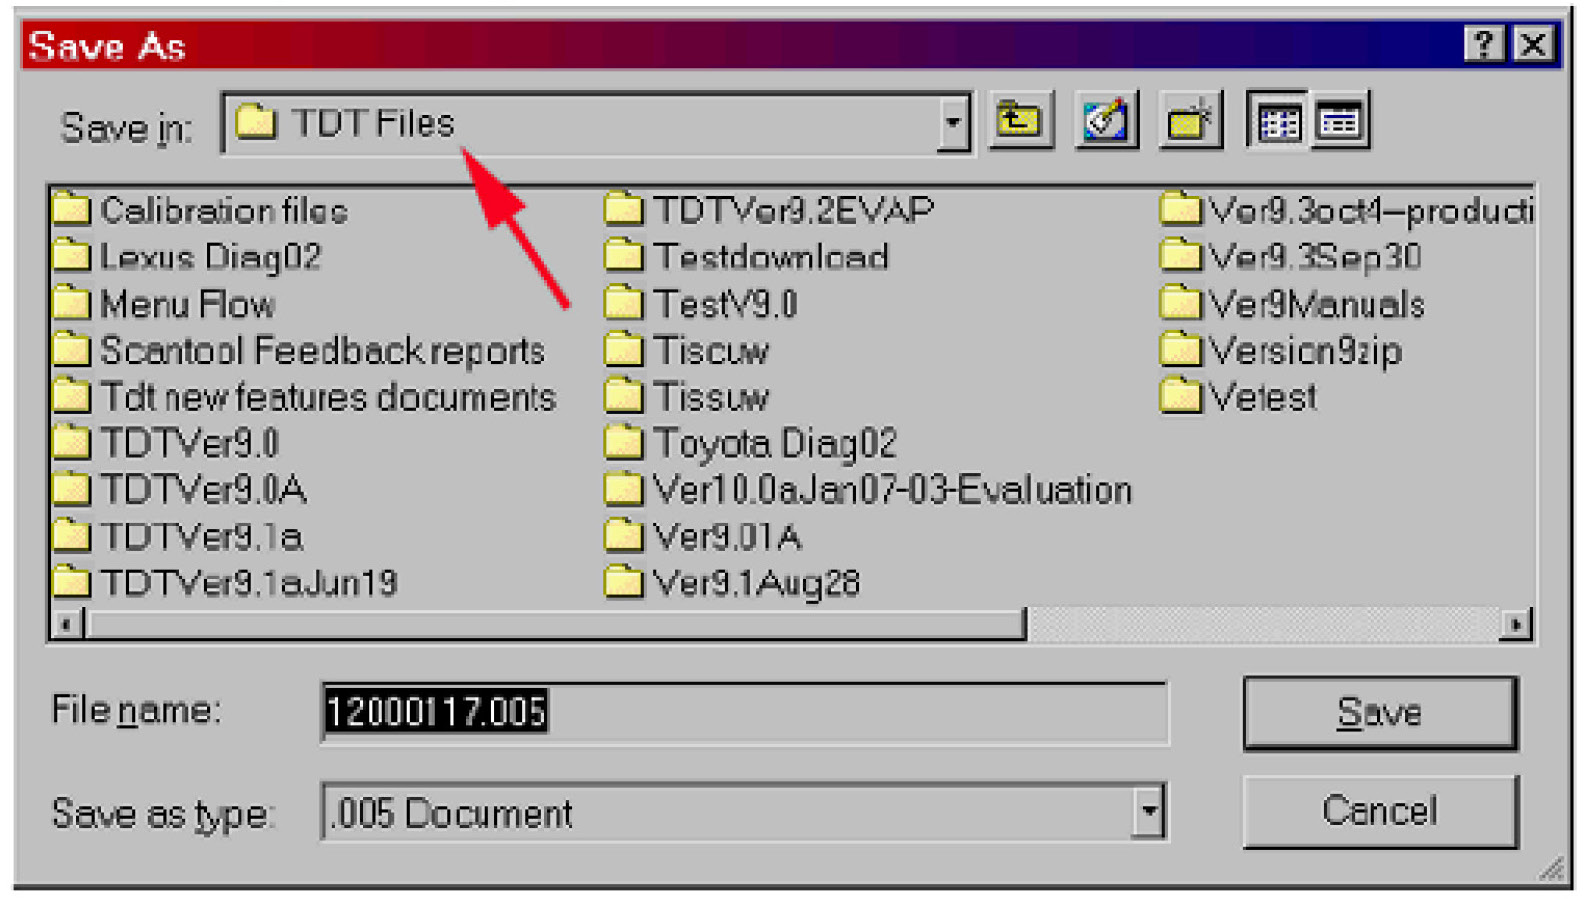1589x899 pixels.
Task: Create a new folder using toolbar icon
Action: [x=1189, y=122]
